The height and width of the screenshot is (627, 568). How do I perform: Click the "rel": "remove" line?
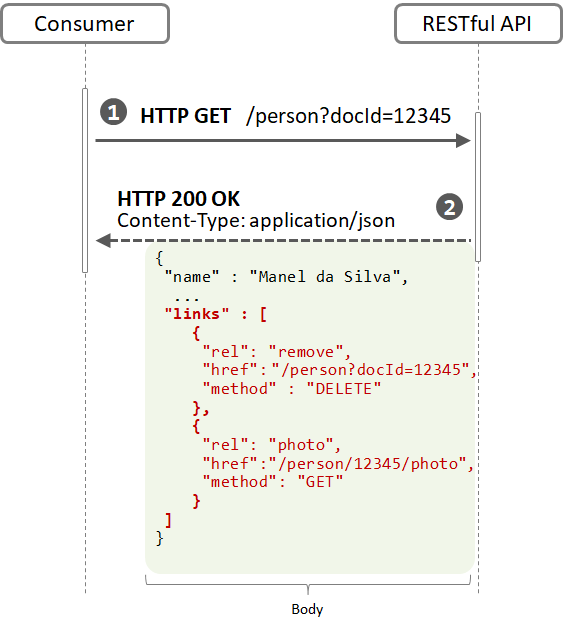(x=276, y=352)
